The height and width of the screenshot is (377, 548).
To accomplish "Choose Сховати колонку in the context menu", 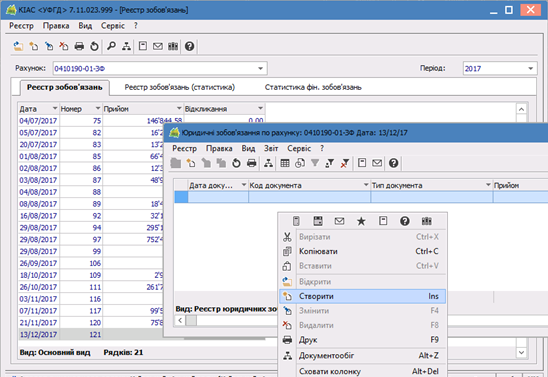I will coord(363,371).
